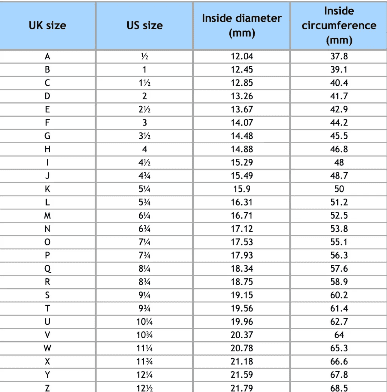Select the 58.9 circumference cell
The height and width of the screenshot is (392, 387).
tap(339, 282)
